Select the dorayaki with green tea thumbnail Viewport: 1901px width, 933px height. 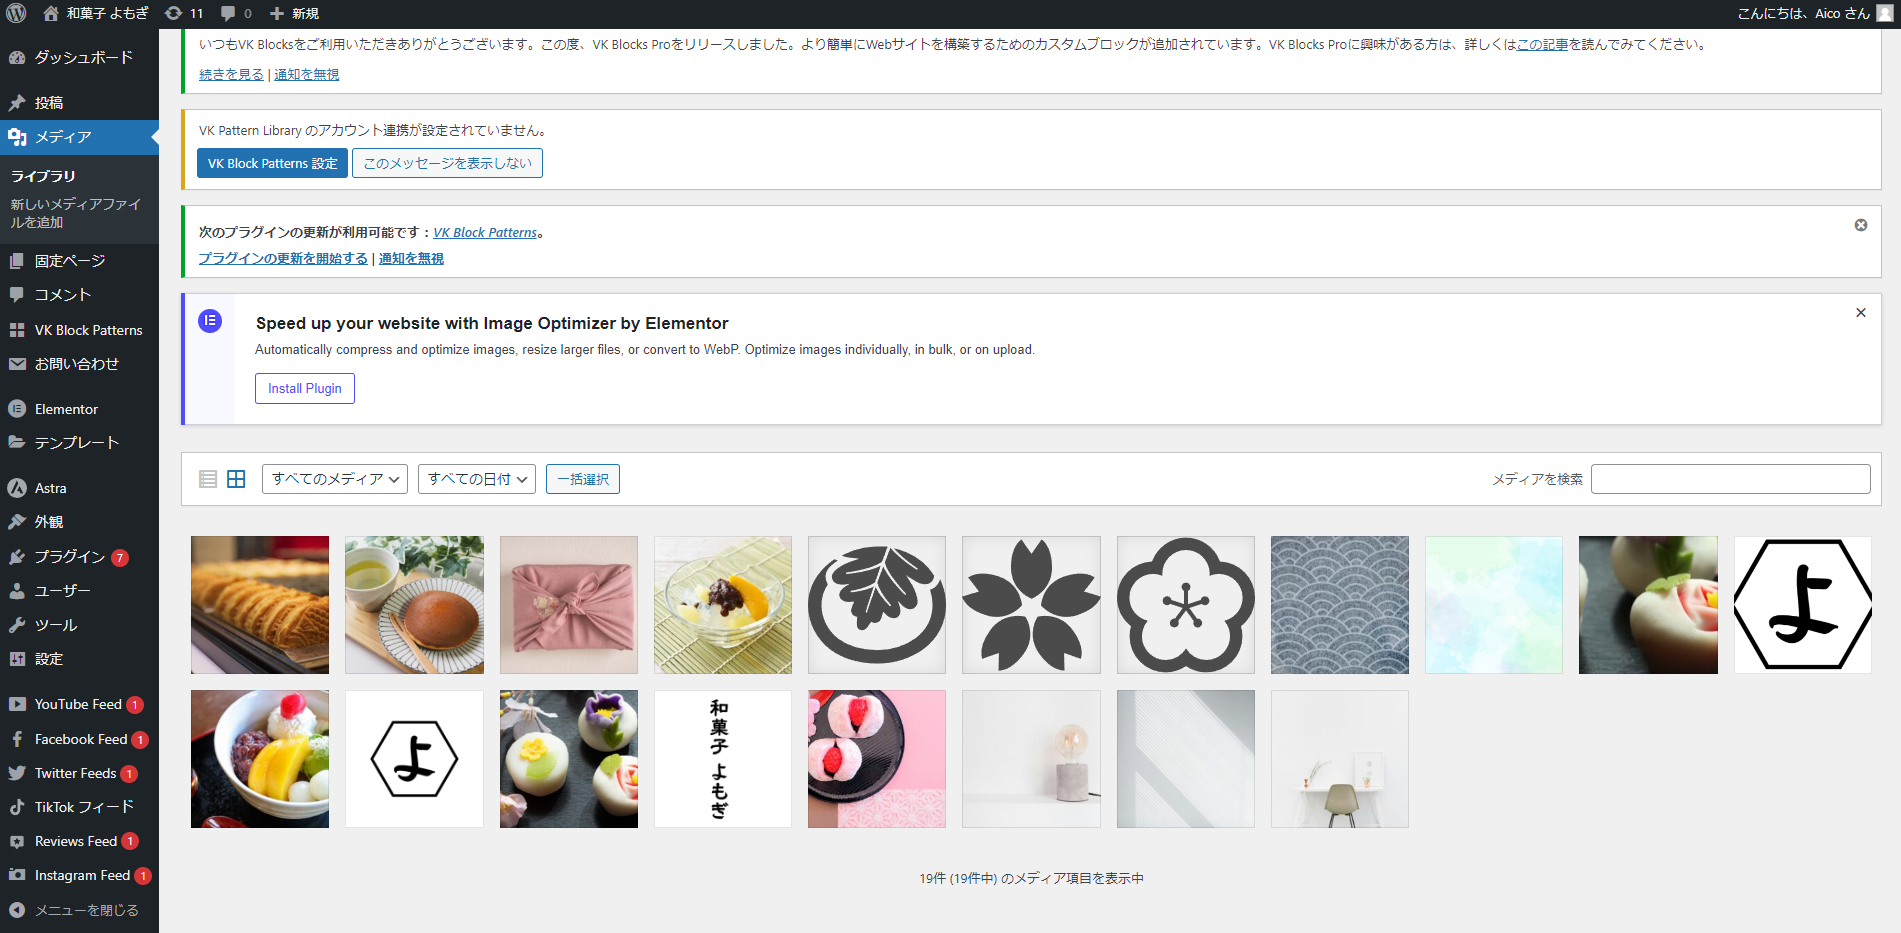414,605
